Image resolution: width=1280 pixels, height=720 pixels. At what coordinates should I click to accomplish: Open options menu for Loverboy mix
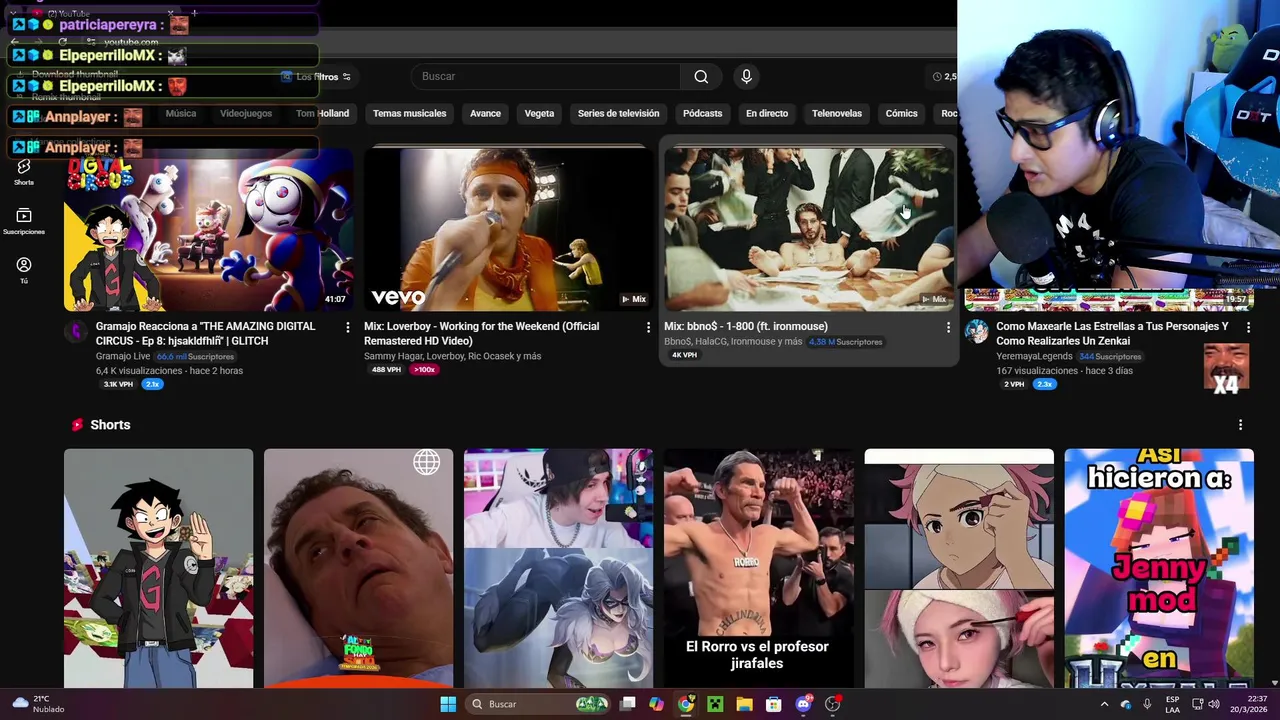pyautogui.click(x=648, y=327)
